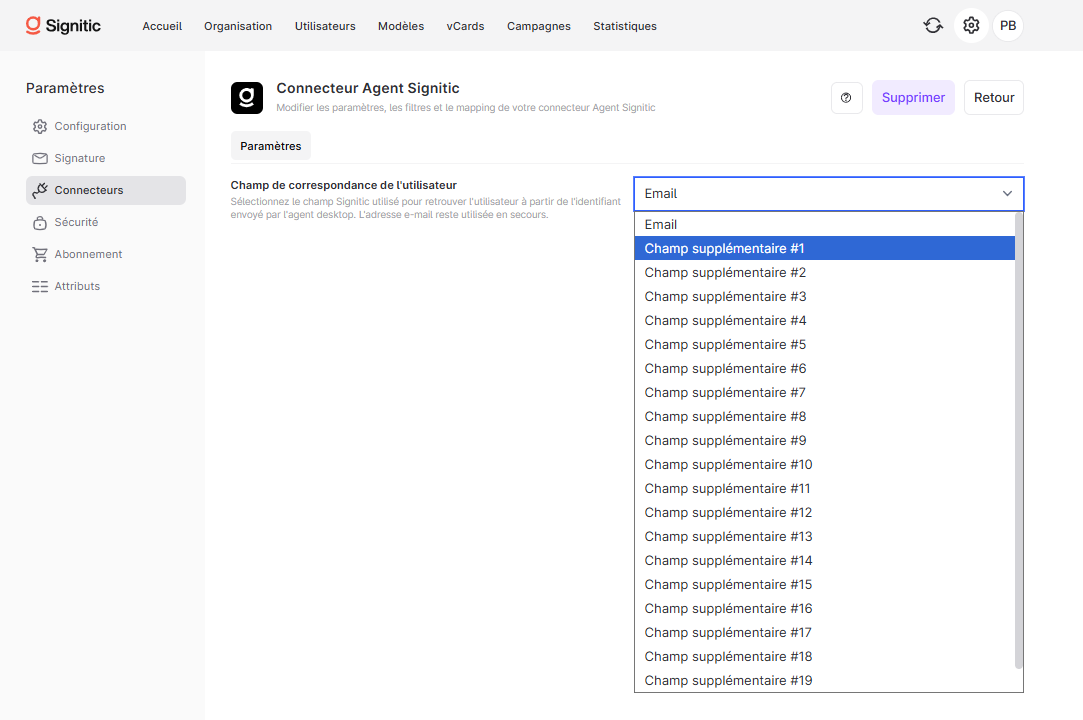Open Abonnement in settings sidebar

tap(106, 254)
